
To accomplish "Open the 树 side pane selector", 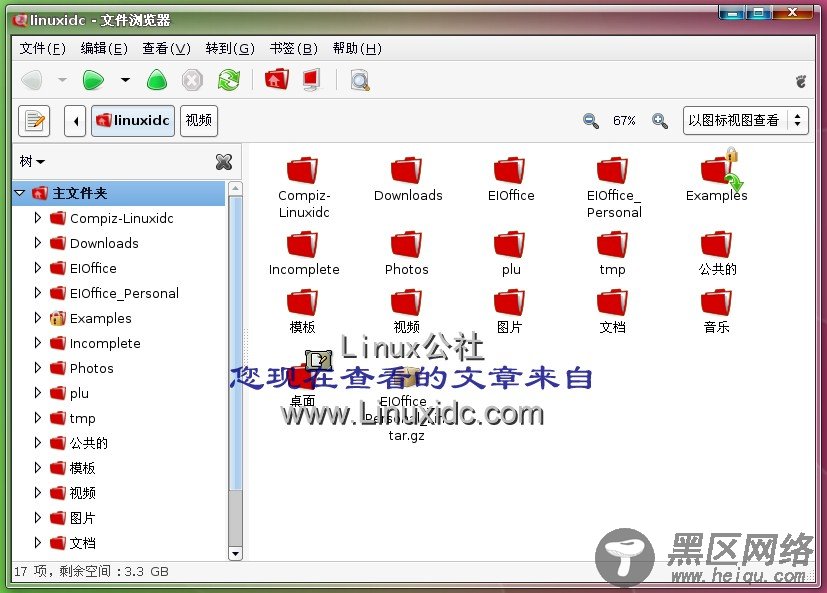I will 32,161.
